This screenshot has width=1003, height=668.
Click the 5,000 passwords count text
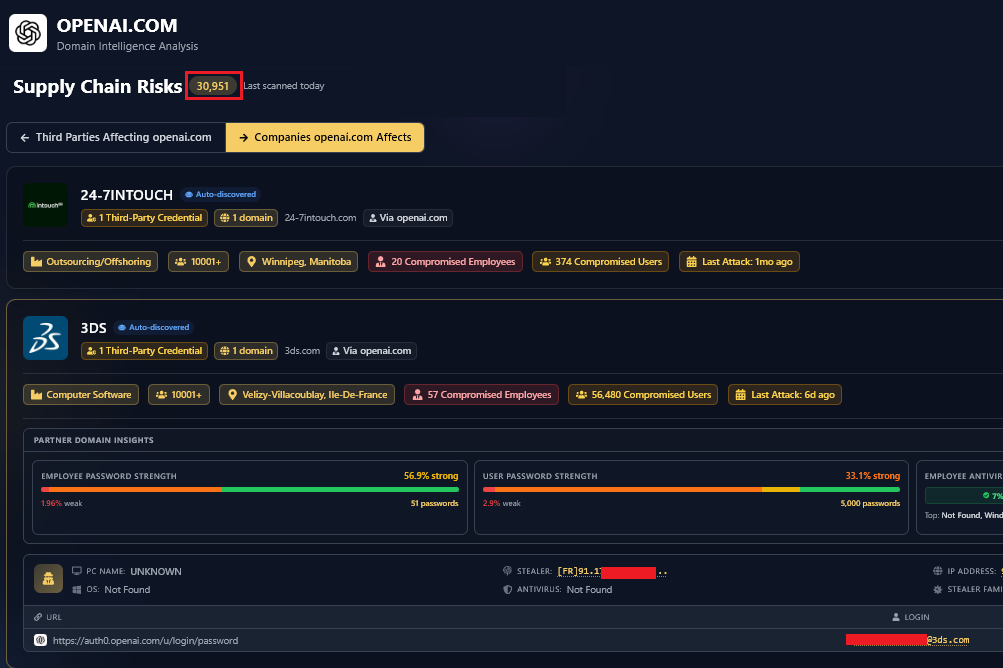click(870, 504)
